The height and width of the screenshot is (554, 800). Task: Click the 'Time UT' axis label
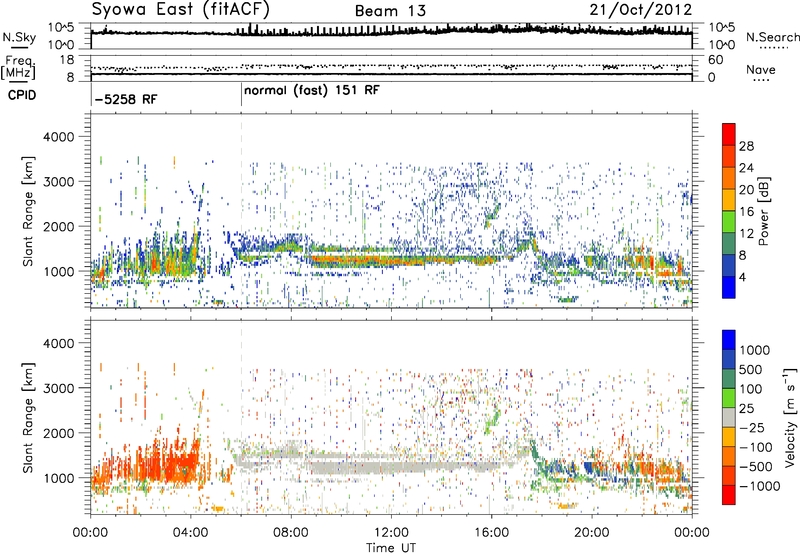tap(391, 548)
